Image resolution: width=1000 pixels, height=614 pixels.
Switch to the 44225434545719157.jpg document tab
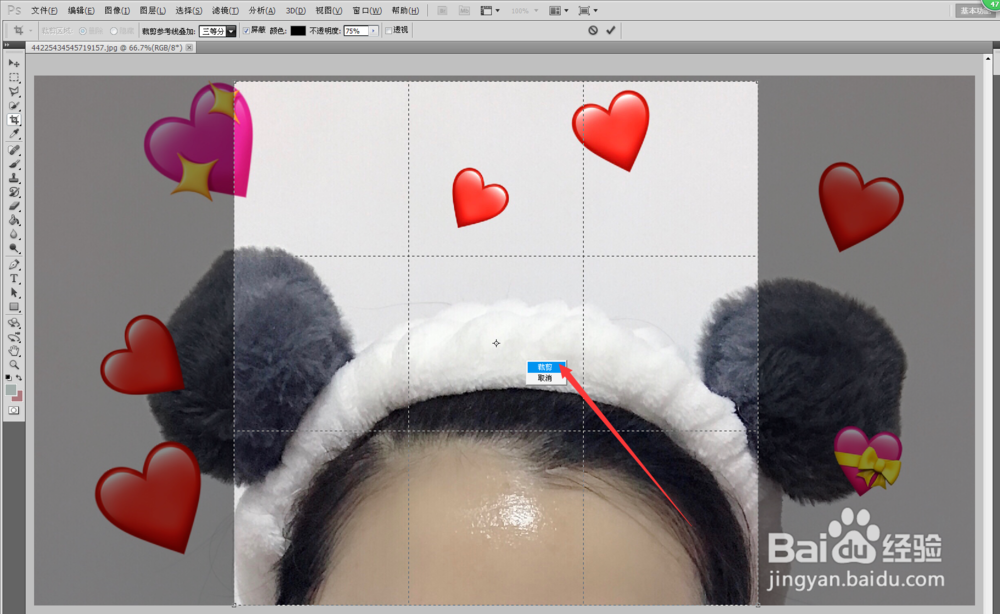(x=107, y=48)
